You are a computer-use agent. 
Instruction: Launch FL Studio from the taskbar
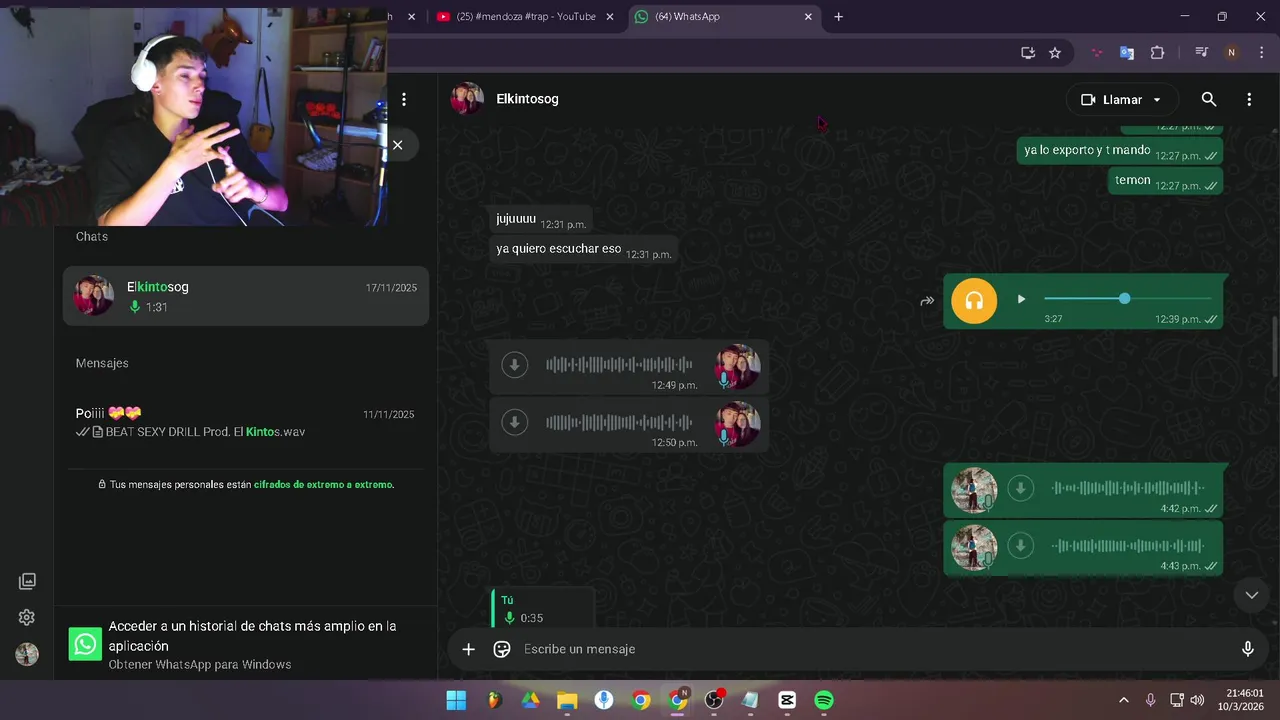(x=493, y=700)
